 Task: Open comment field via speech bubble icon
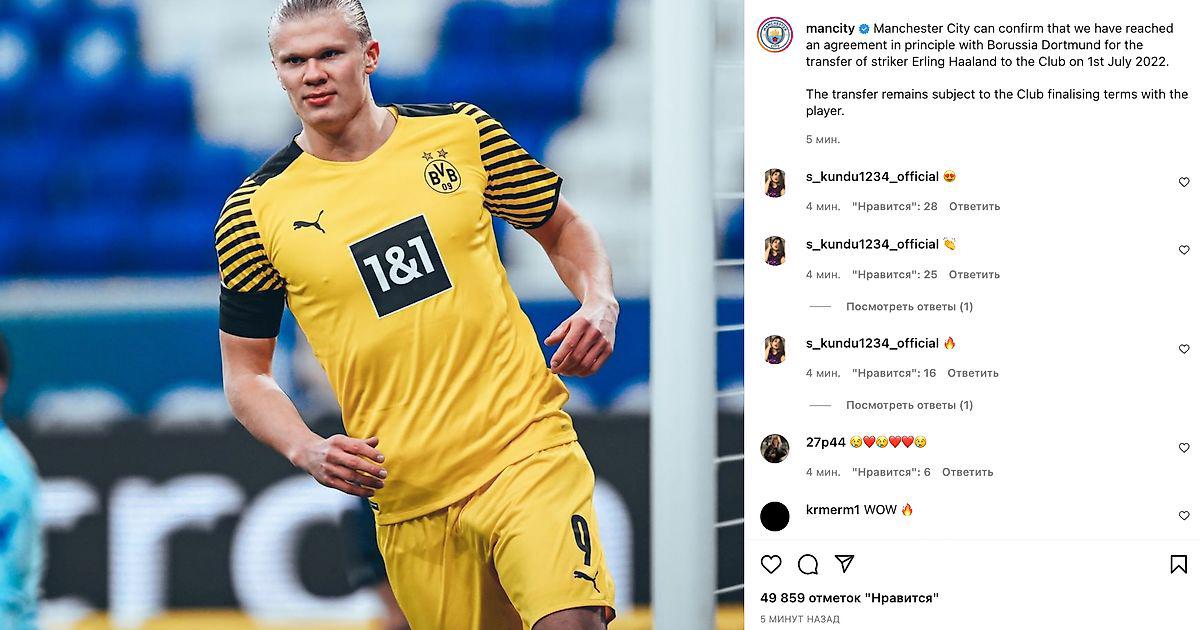click(808, 564)
